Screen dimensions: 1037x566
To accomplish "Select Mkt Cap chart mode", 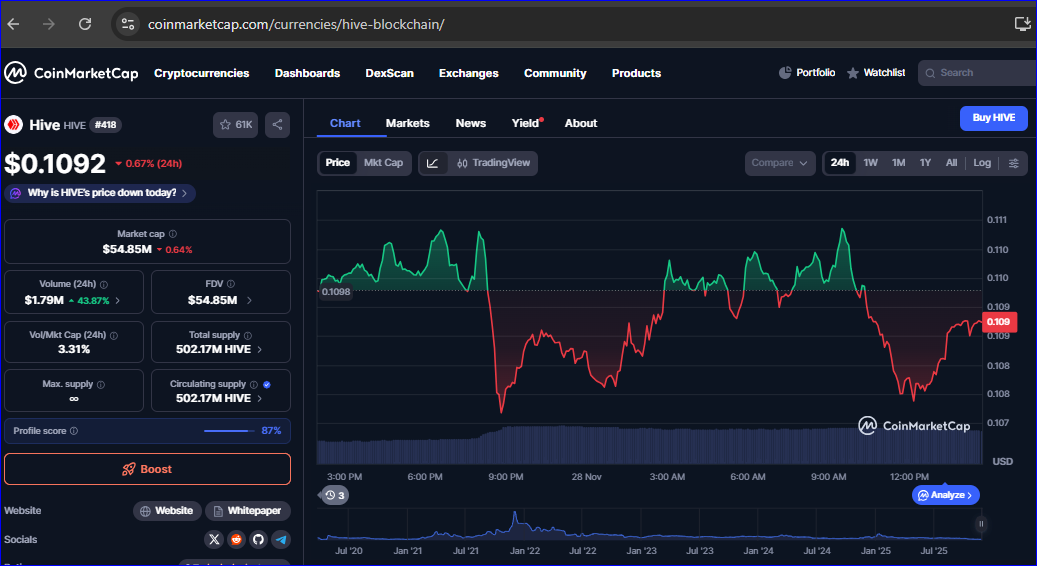I will [383, 163].
